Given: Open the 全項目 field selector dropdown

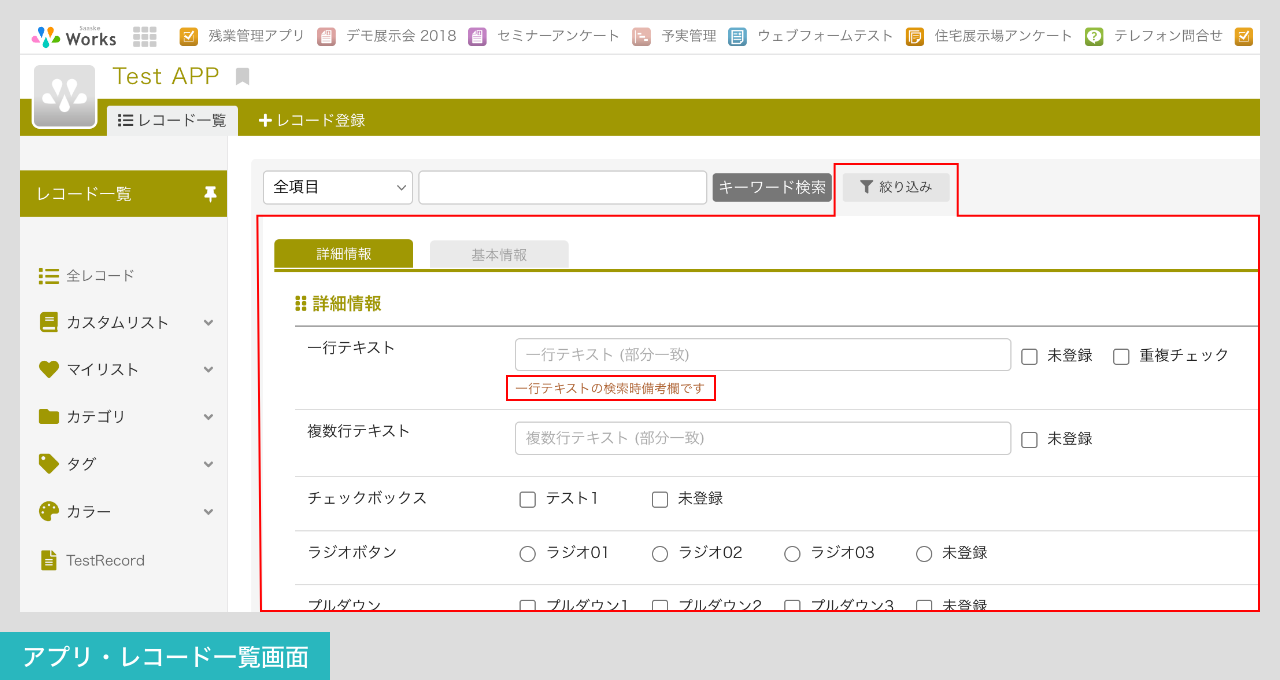Looking at the screenshot, I should click(337, 186).
